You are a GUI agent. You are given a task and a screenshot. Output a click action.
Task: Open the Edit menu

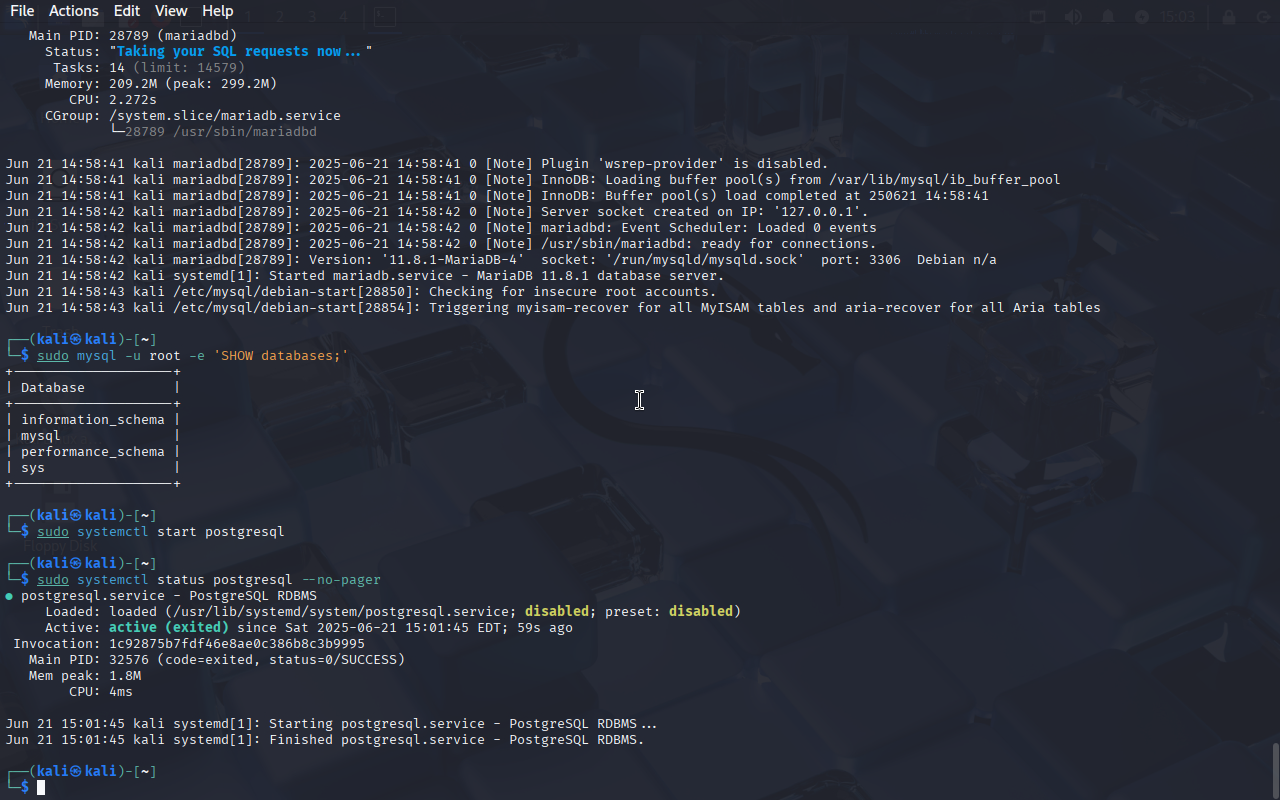127,11
